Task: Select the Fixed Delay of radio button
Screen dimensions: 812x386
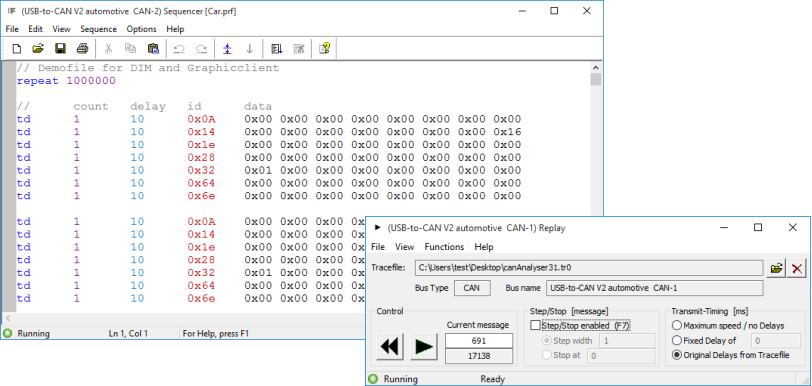Action: pyautogui.click(x=676, y=340)
